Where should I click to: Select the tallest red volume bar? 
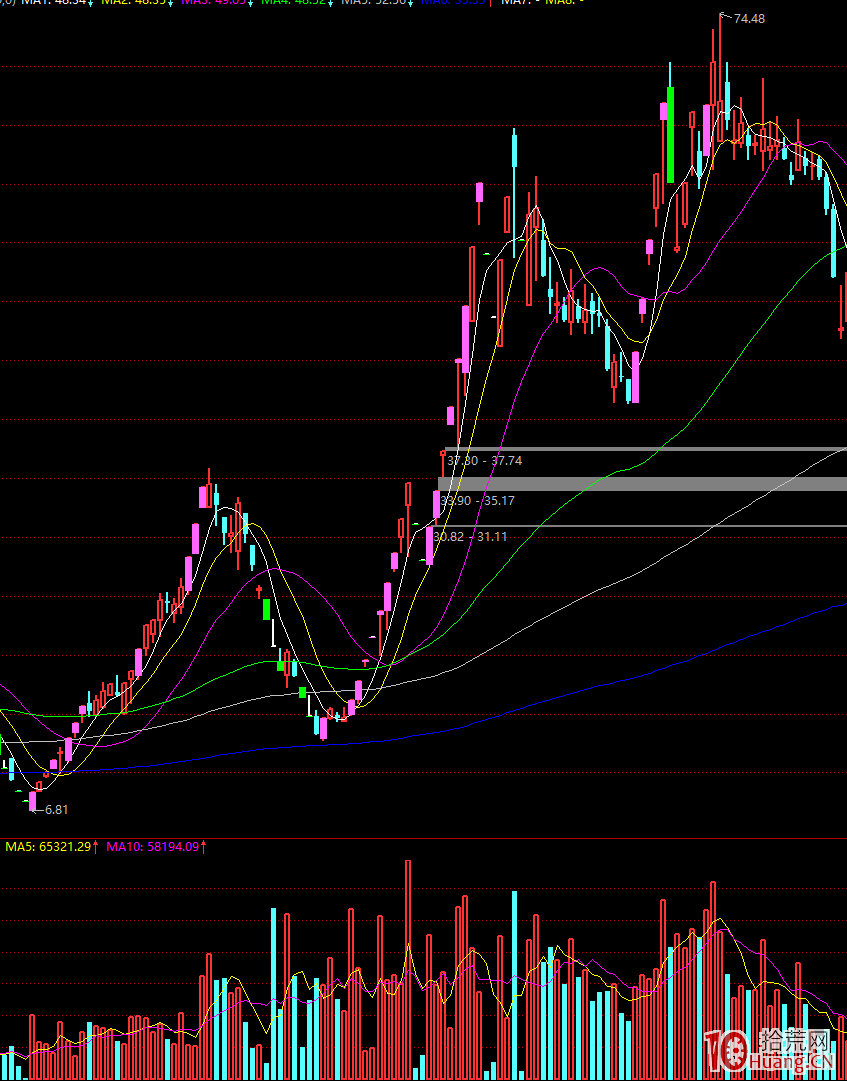(408, 970)
